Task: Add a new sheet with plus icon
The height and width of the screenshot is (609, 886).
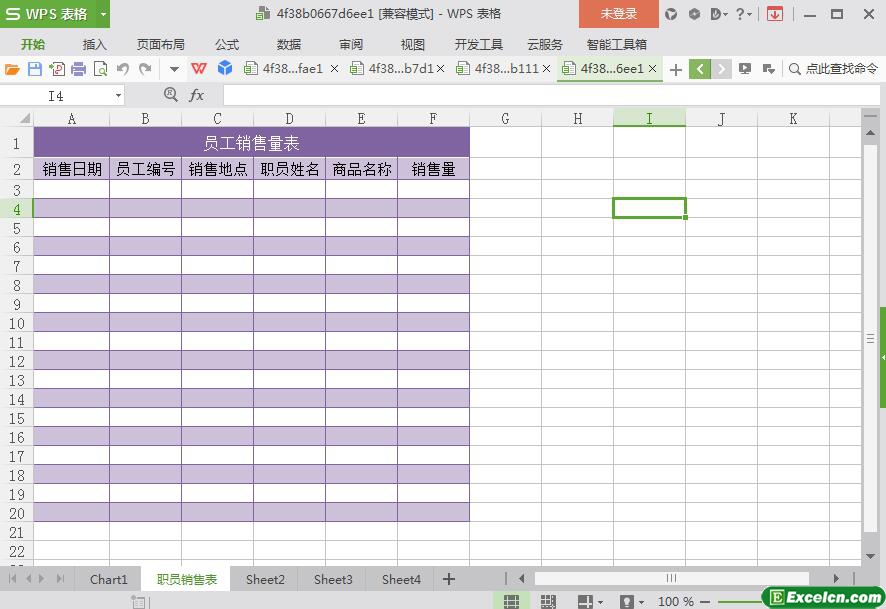Action: tap(449, 579)
